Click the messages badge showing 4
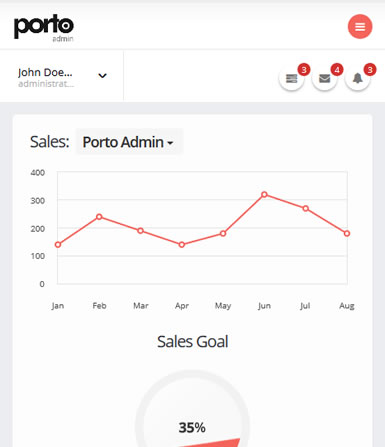The width and height of the screenshot is (385, 447). [337, 70]
